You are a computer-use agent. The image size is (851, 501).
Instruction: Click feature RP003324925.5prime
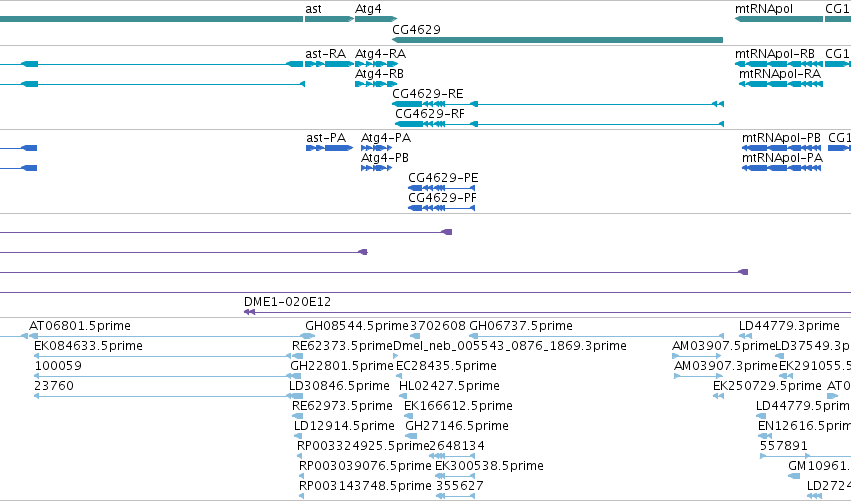pos(299,456)
